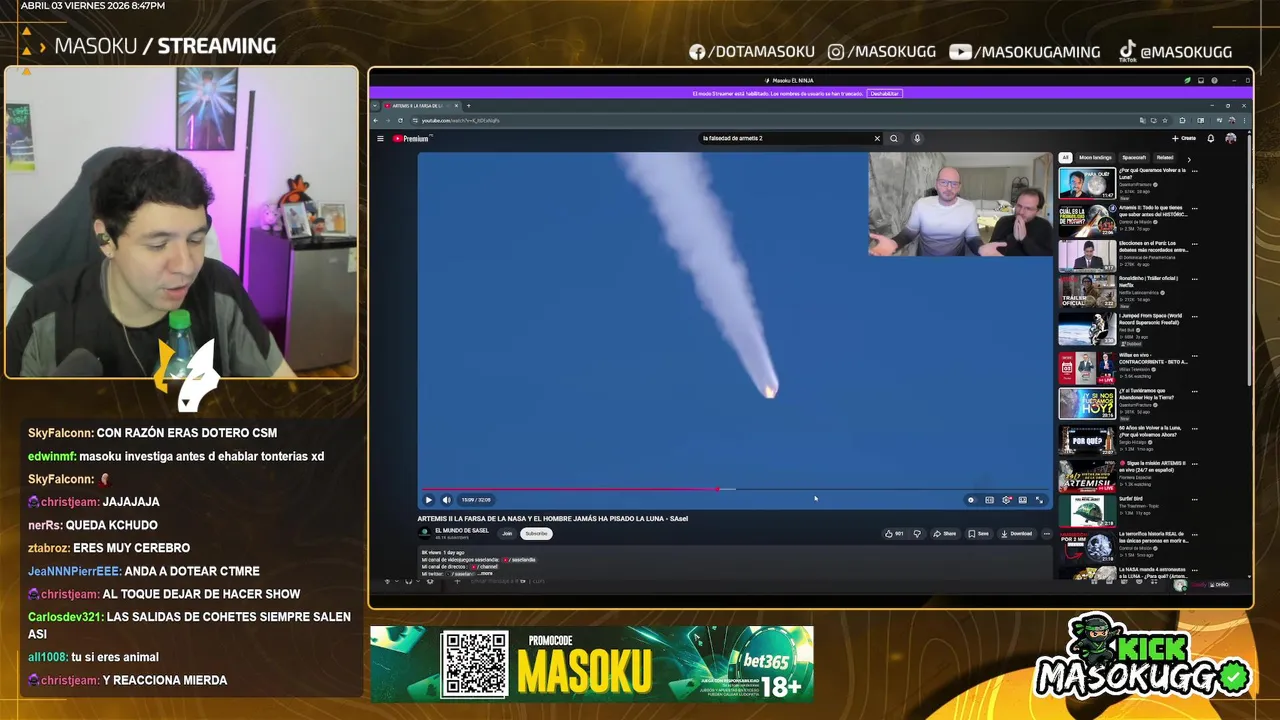This screenshot has height=720, width=1280.
Task: Open the tab search dropdown arrow
Action: tap(375, 105)
